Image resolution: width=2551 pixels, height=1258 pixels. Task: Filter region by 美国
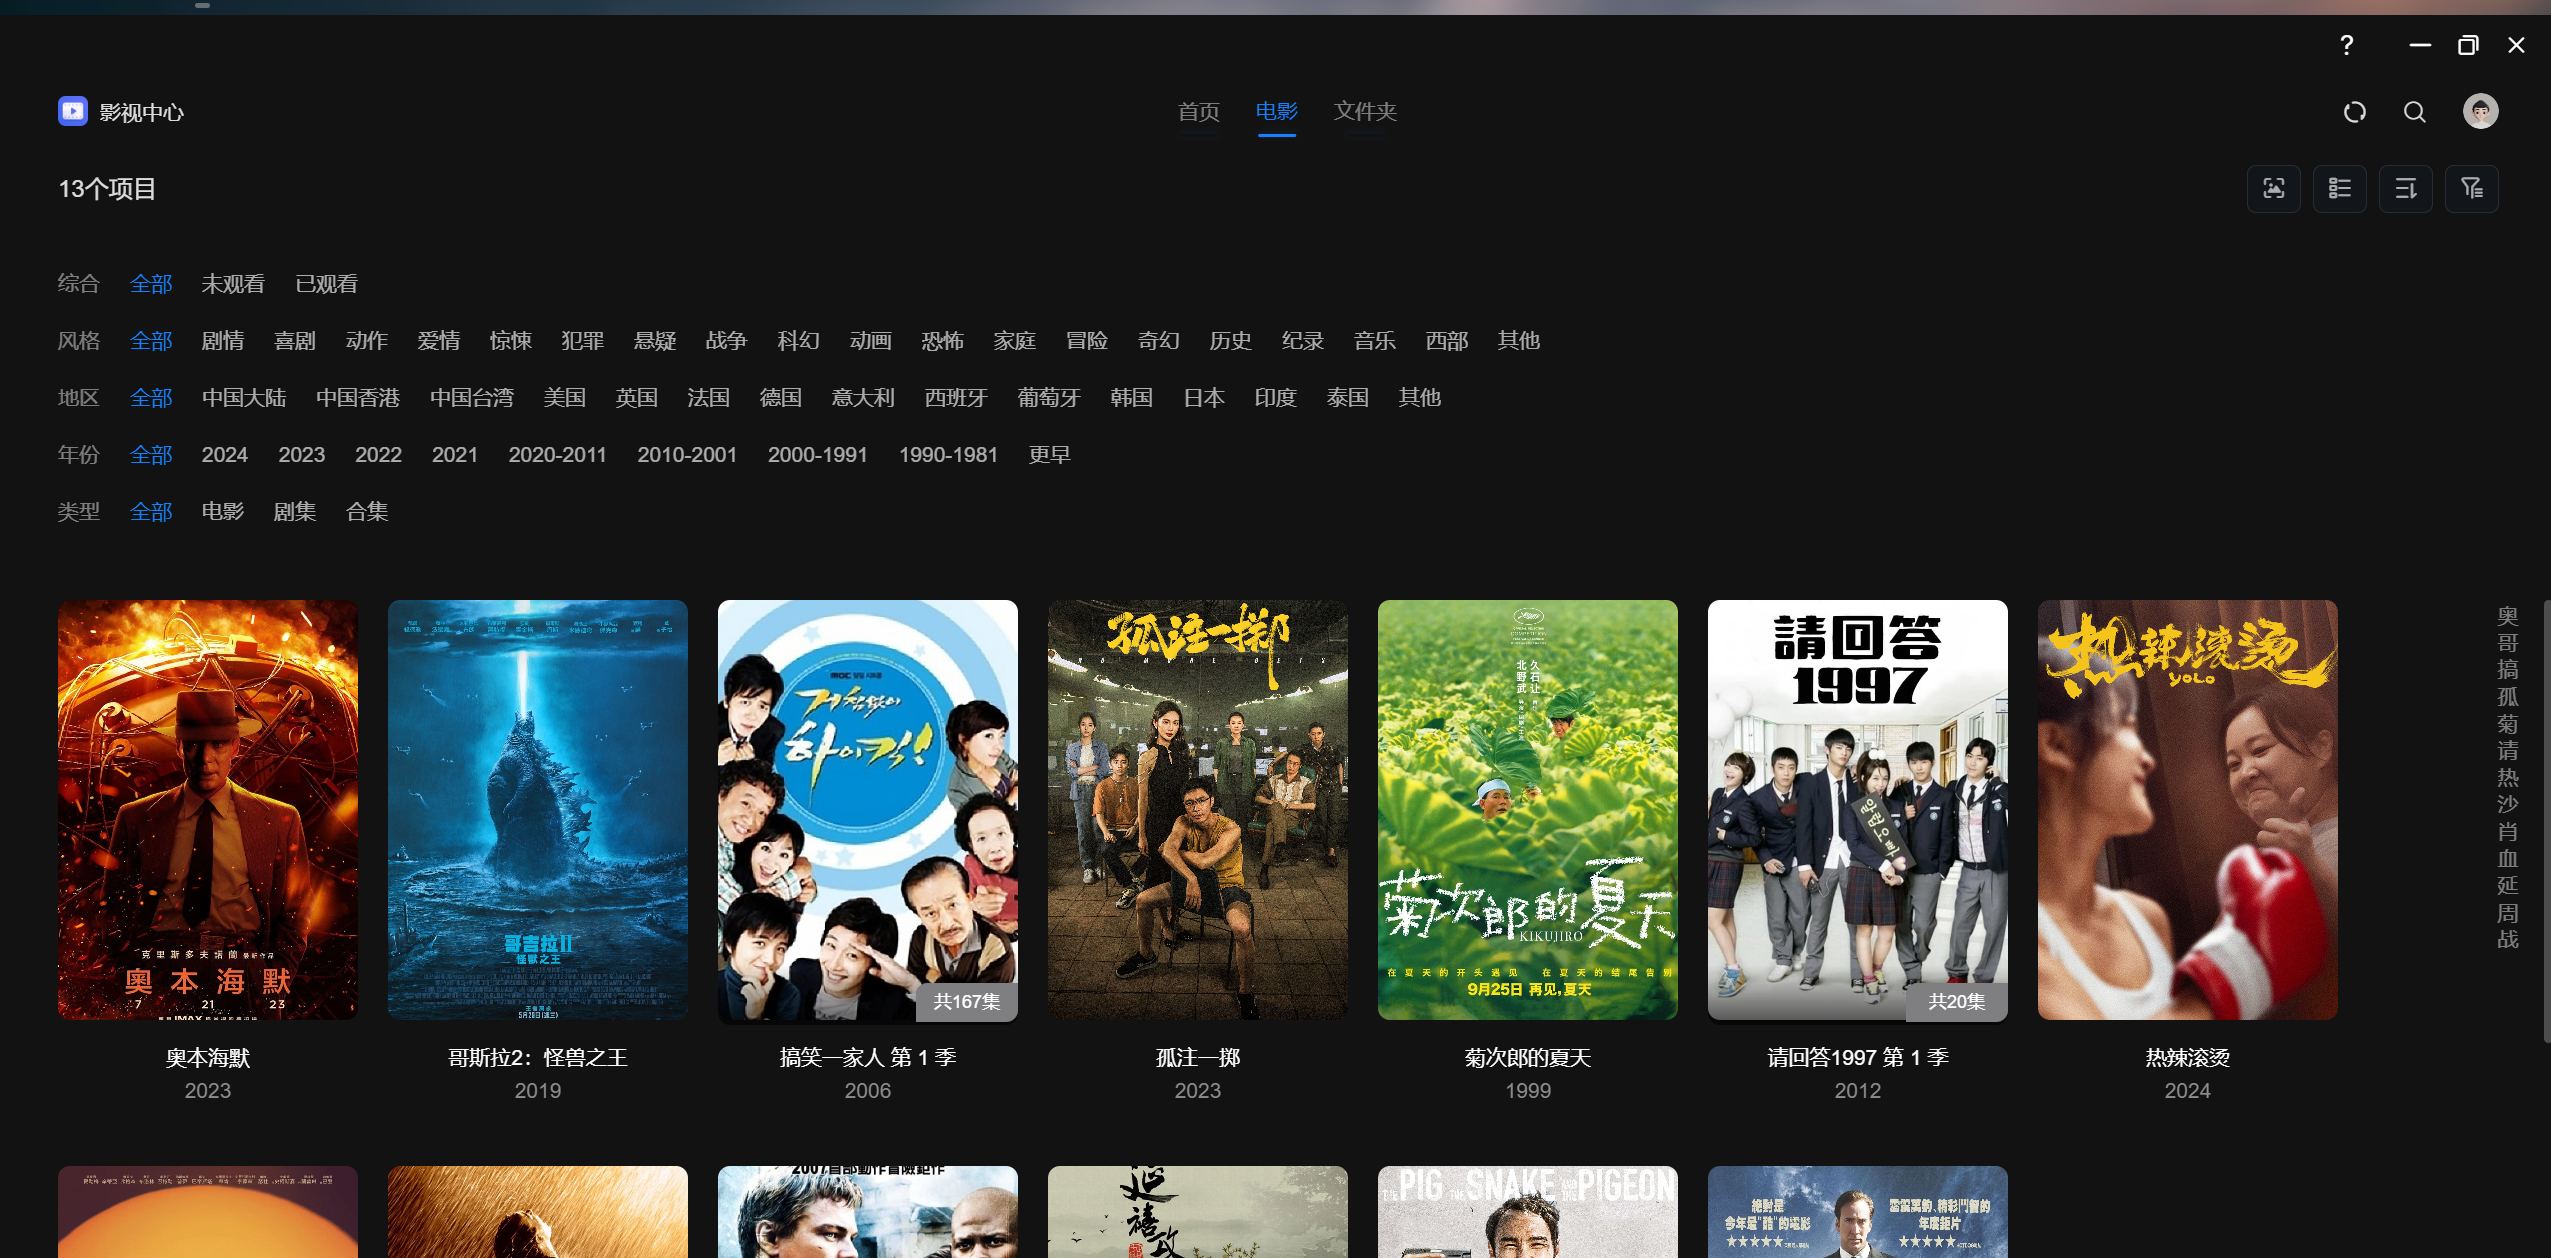point(565,398)
